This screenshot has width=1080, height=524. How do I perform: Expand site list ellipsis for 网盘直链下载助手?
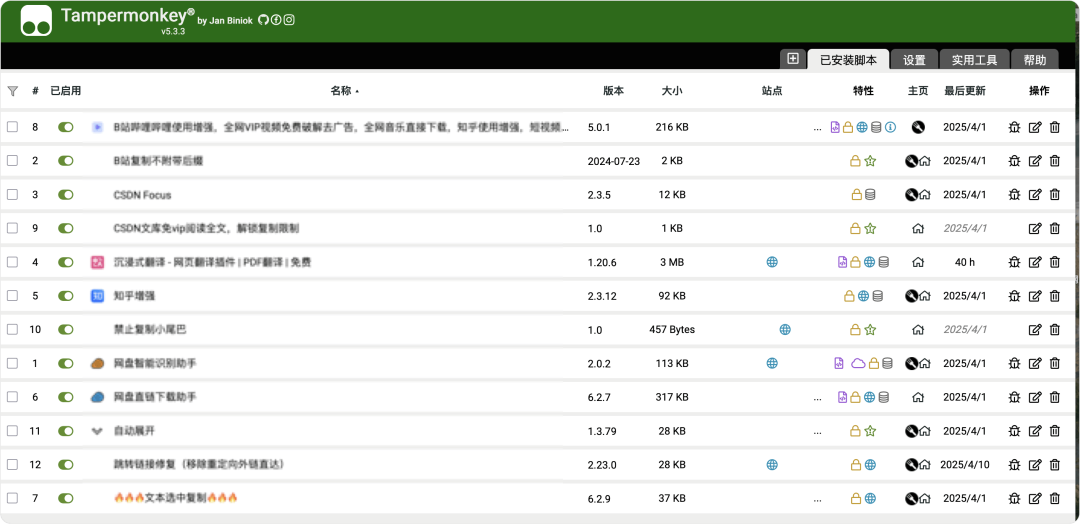(x=818, y=397)
